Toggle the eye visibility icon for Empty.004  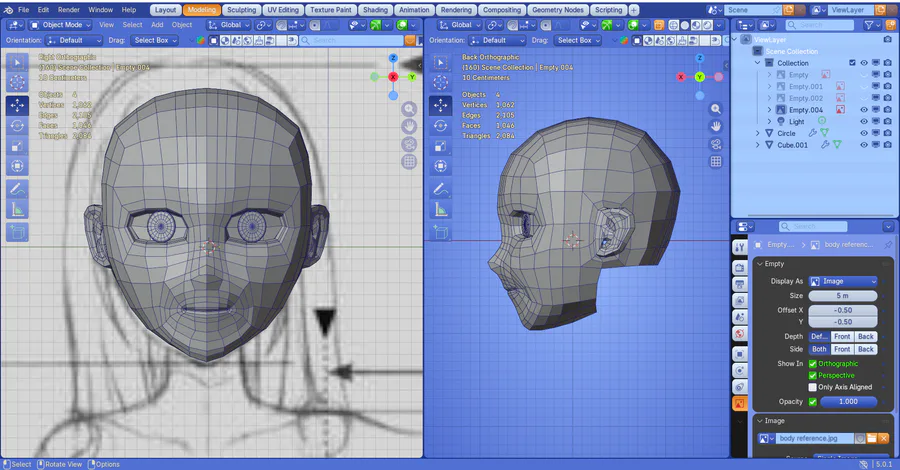864,110
